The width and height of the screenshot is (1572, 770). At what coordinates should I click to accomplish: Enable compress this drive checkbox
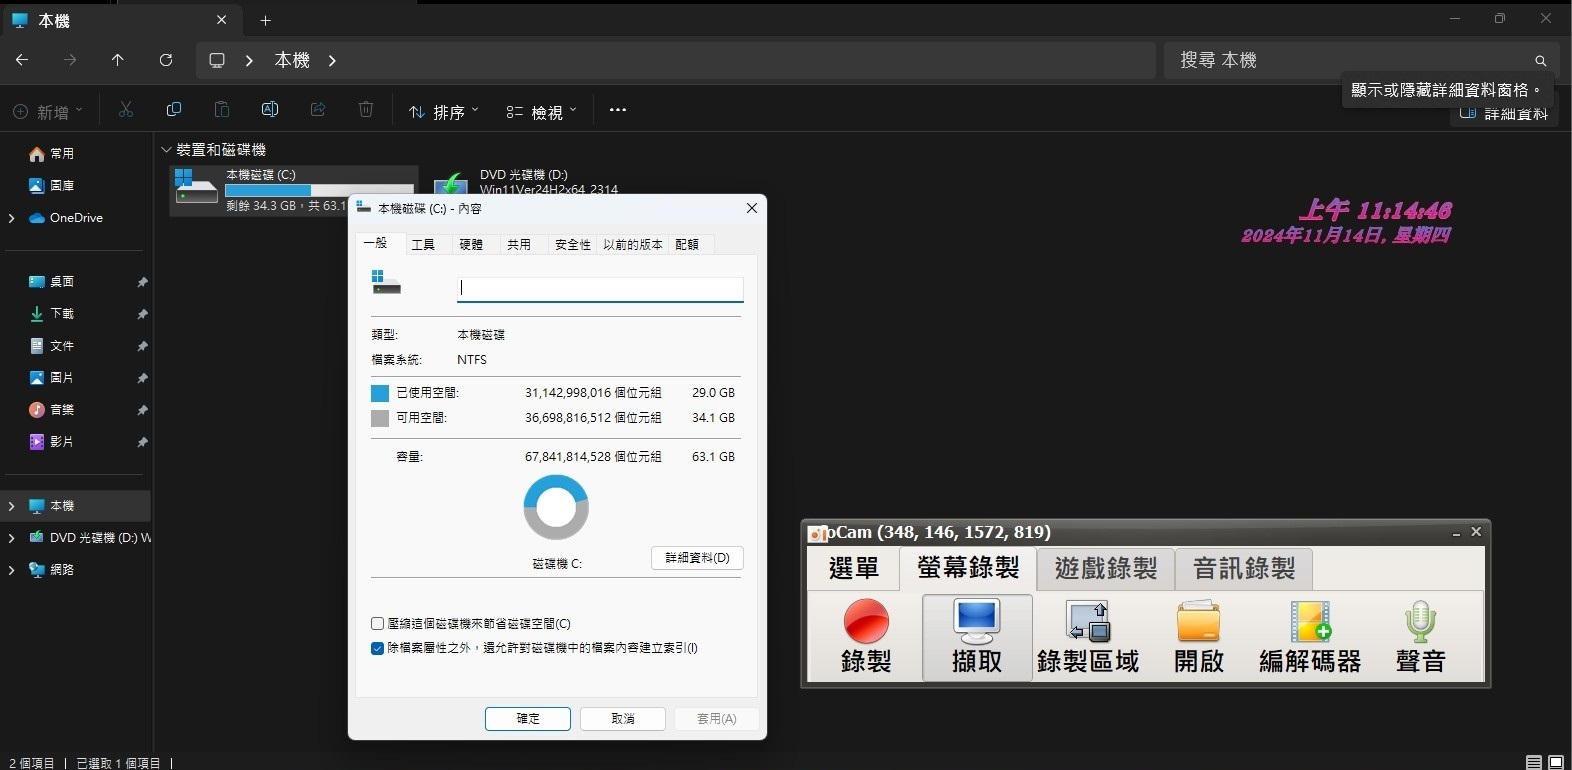point(378,623)
